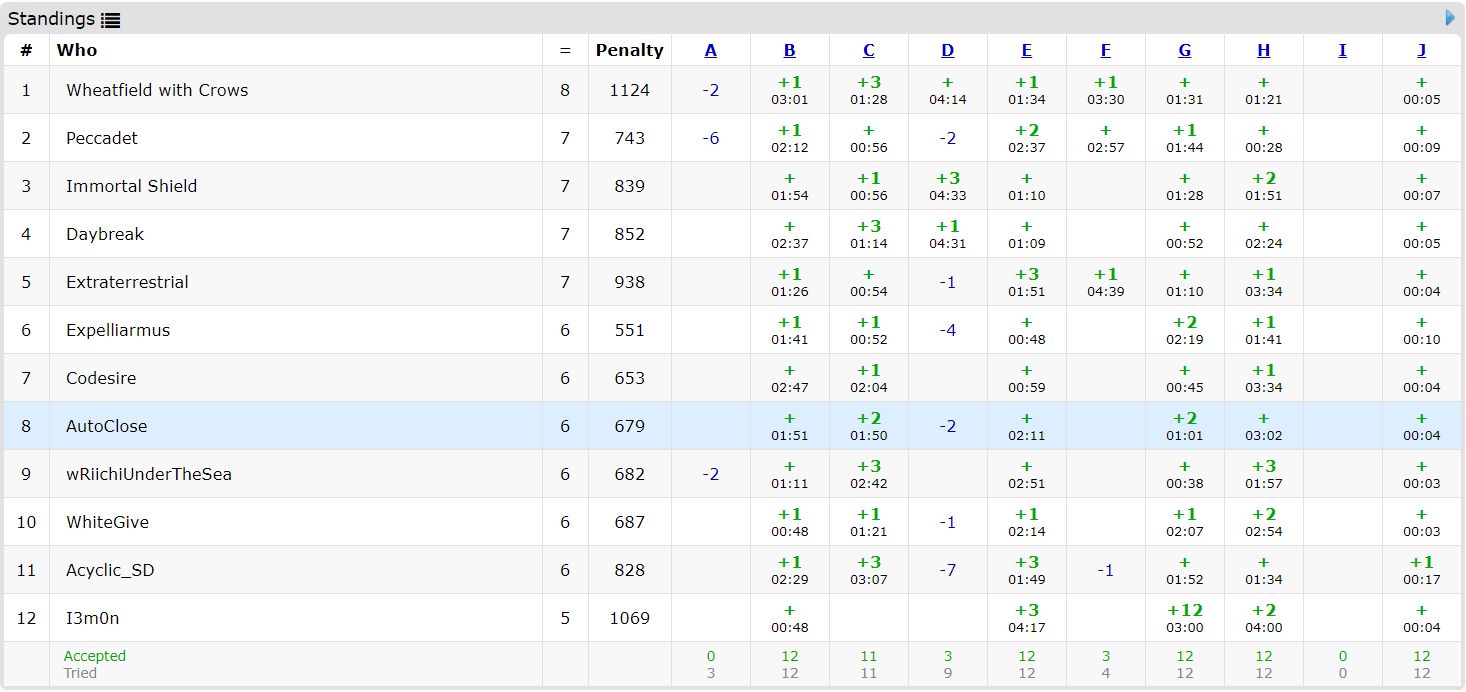Expand the blue arrow at top right
The image size is (1466, 692).
click(x=1450, y=18)
